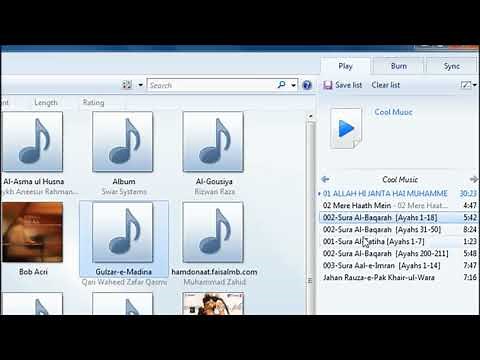The width and height of the screenshot is (480, 360).
Task: Select Sura Al-Baqarah Ayahs 31-50 track
Action: tap(399, 229)
